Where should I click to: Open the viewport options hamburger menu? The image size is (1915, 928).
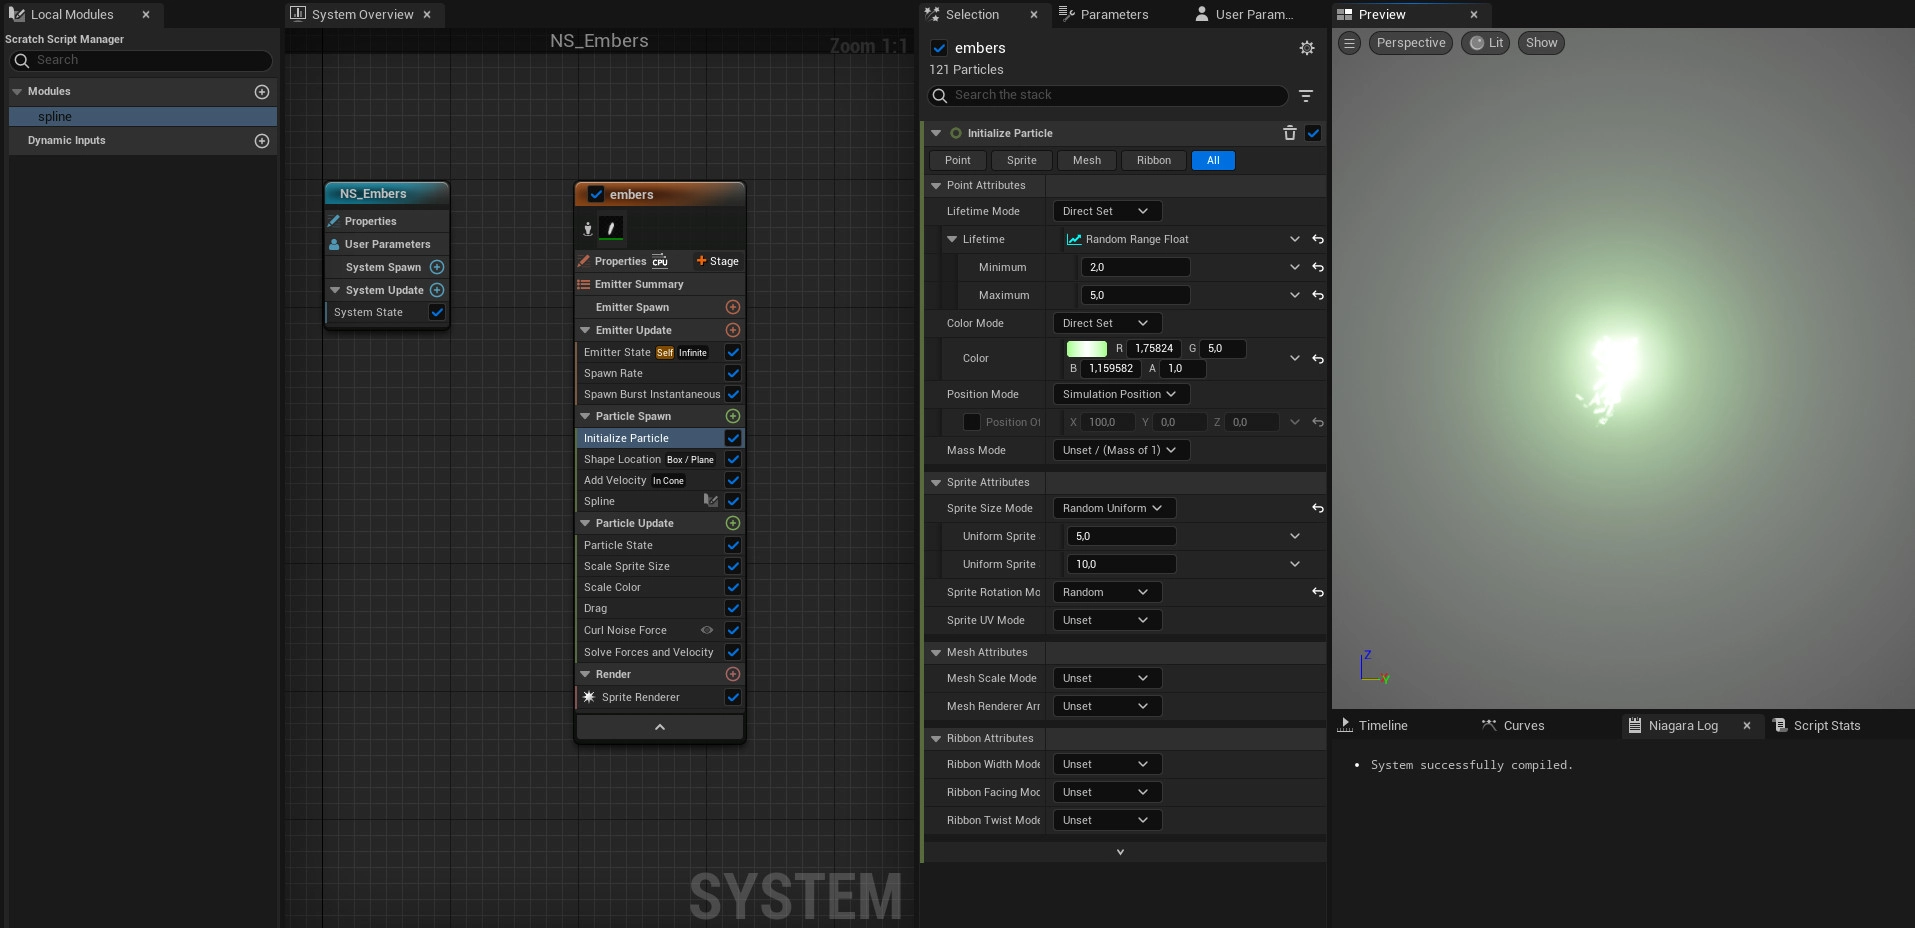click(1349, 43)
